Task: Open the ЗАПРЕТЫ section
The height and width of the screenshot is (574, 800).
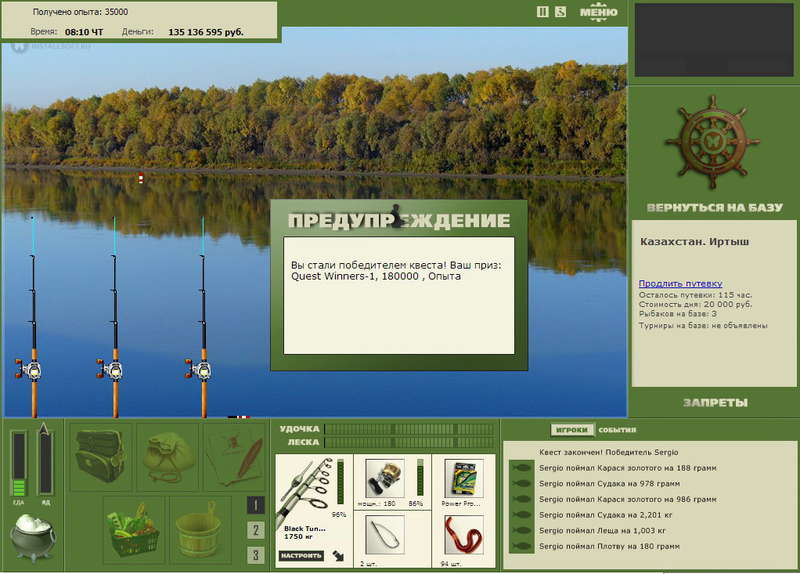Action: coord(715,403)
